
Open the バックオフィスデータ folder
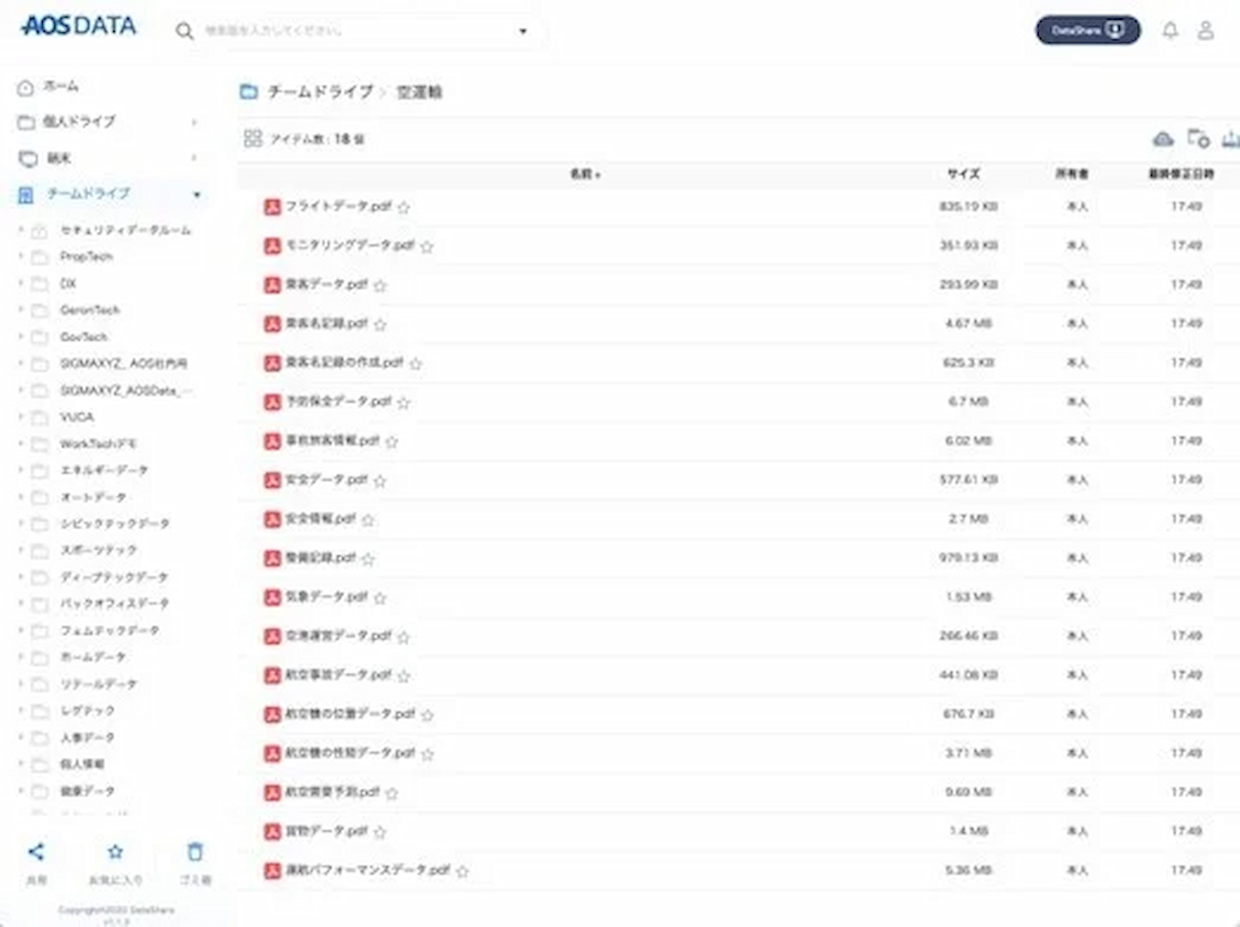(114, 604)
